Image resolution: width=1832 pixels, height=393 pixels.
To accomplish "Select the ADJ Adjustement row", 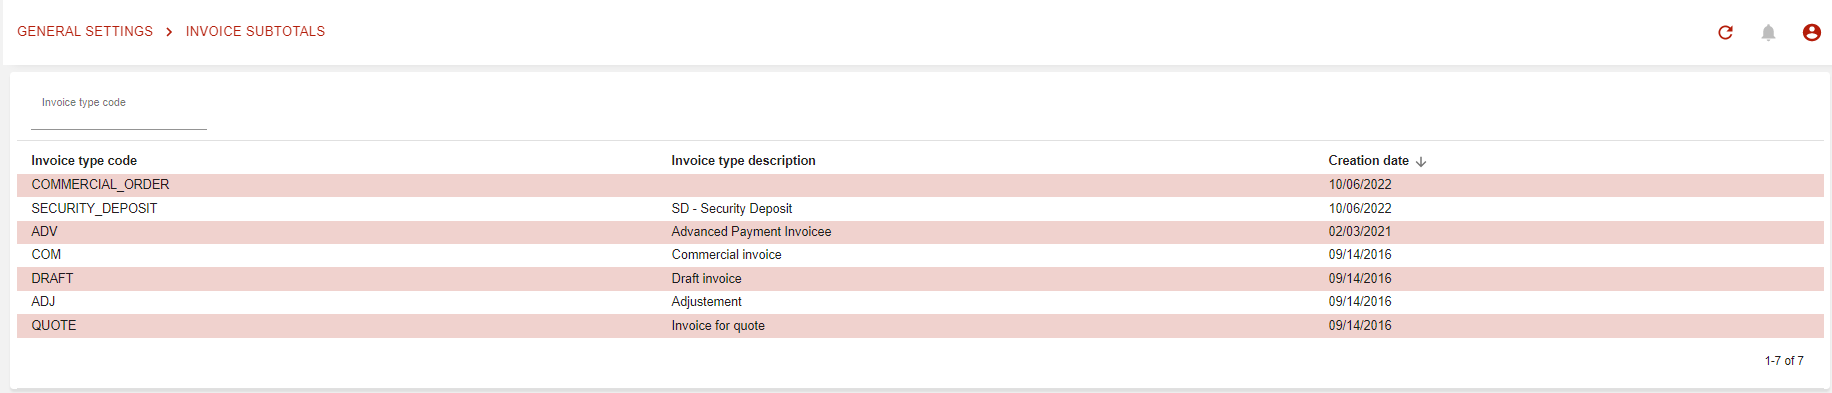I will (x=920, y=302).
